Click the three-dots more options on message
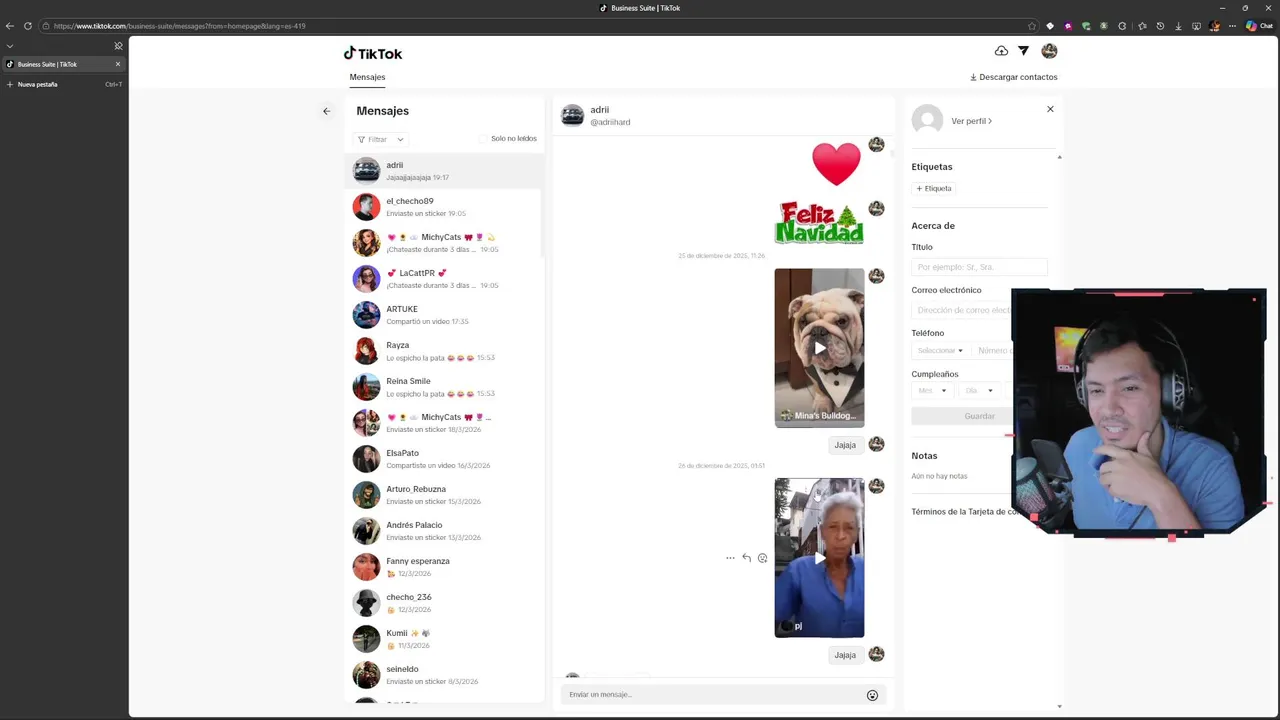This screenshot has height=720, width=1280. coord(730,558)
